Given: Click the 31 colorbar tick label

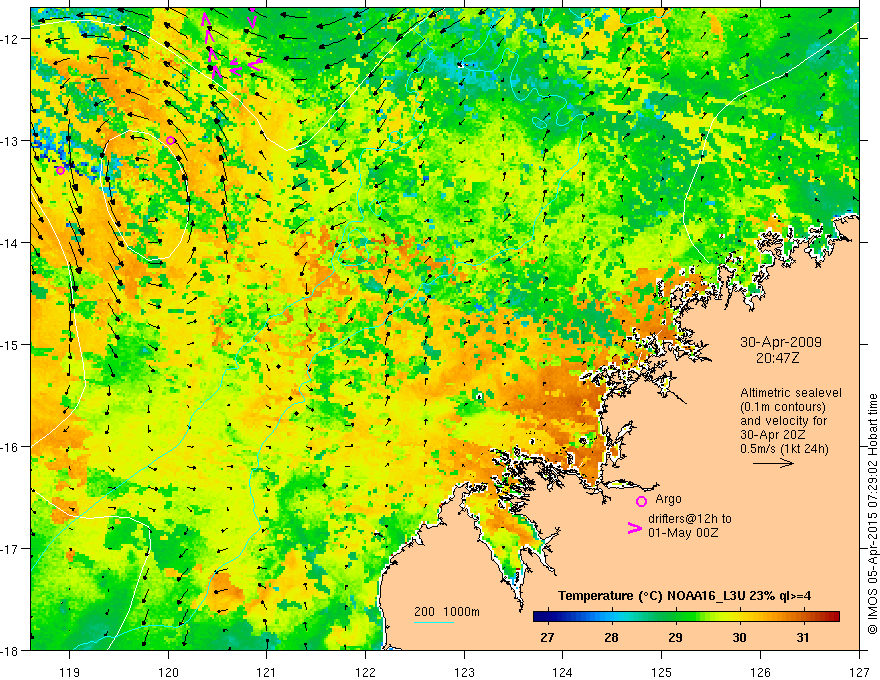Looking at the screenshot, I should (x=803, y=637).
